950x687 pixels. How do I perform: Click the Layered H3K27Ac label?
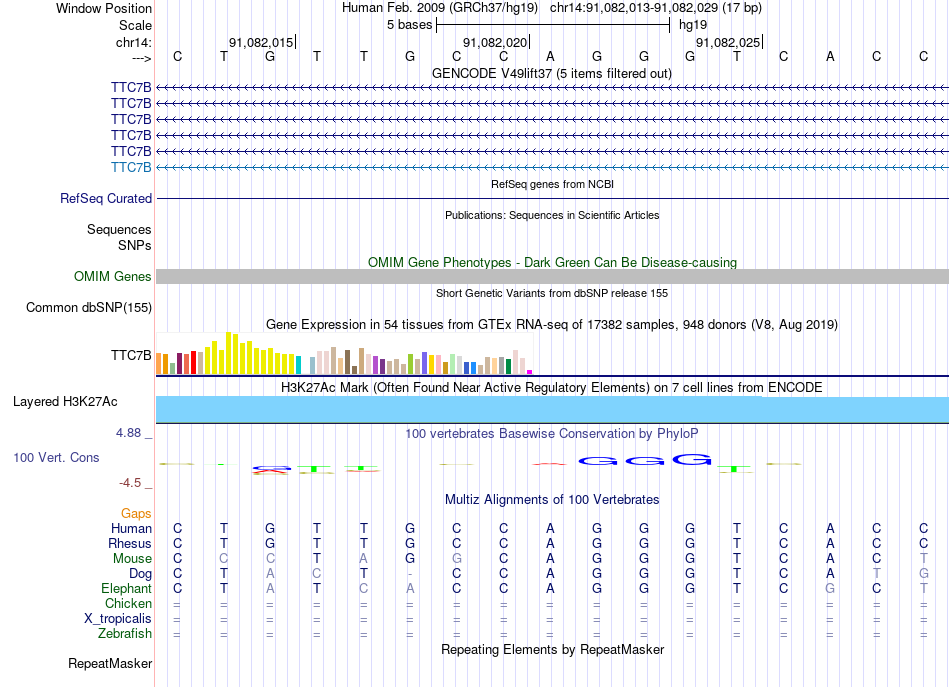65,402
